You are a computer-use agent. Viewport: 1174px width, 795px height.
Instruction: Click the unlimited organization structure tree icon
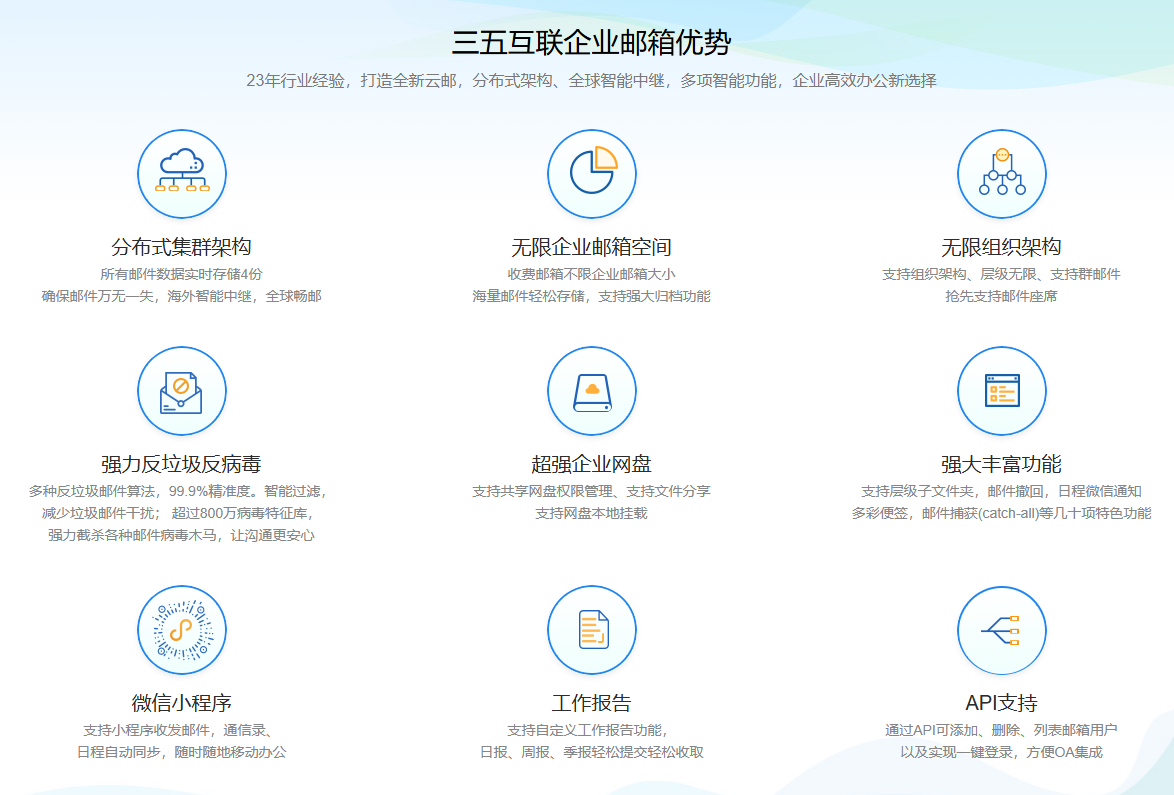(x=1001, y=174)
